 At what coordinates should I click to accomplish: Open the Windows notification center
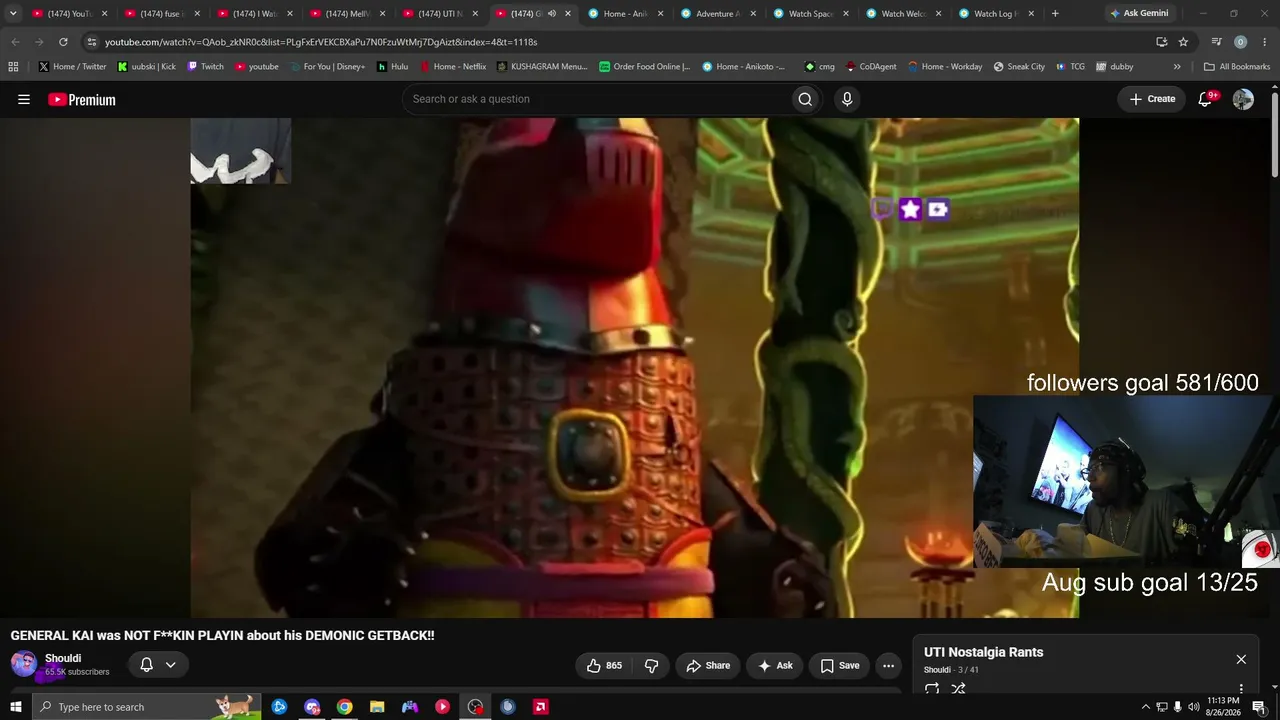pyautogui.click(x=1259, y=707)
